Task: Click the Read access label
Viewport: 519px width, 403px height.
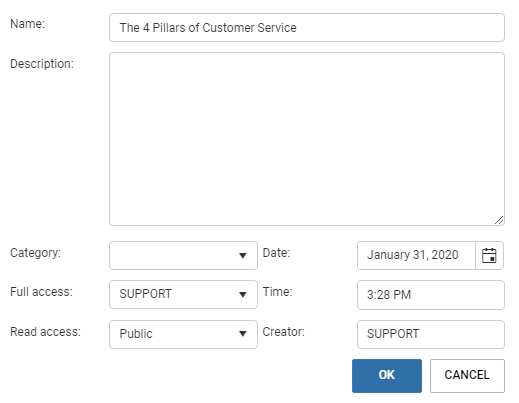Action: click(x=45, y=332)
